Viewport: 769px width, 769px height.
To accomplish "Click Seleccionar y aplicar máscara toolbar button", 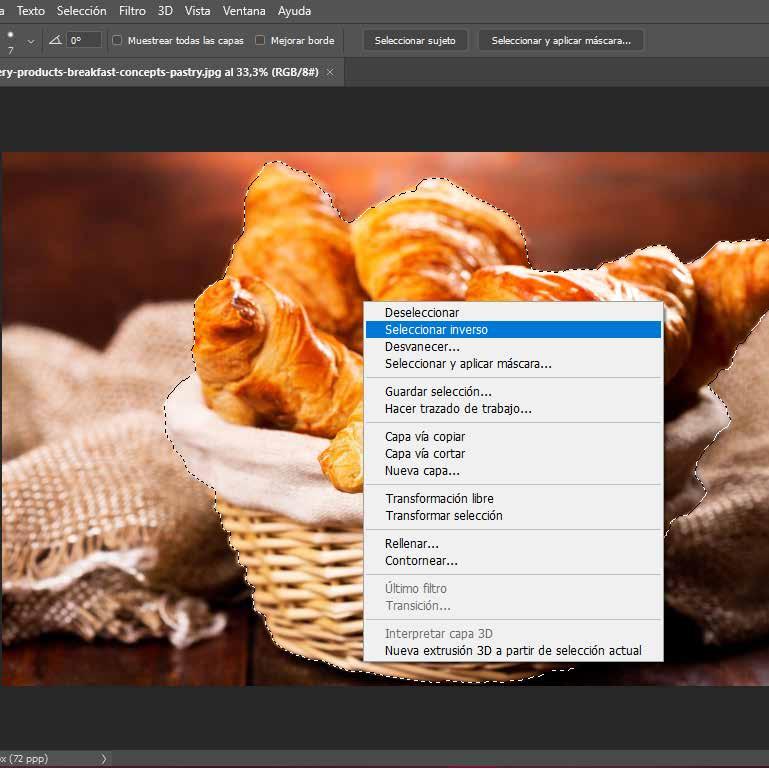I will (x=561, y=40).
